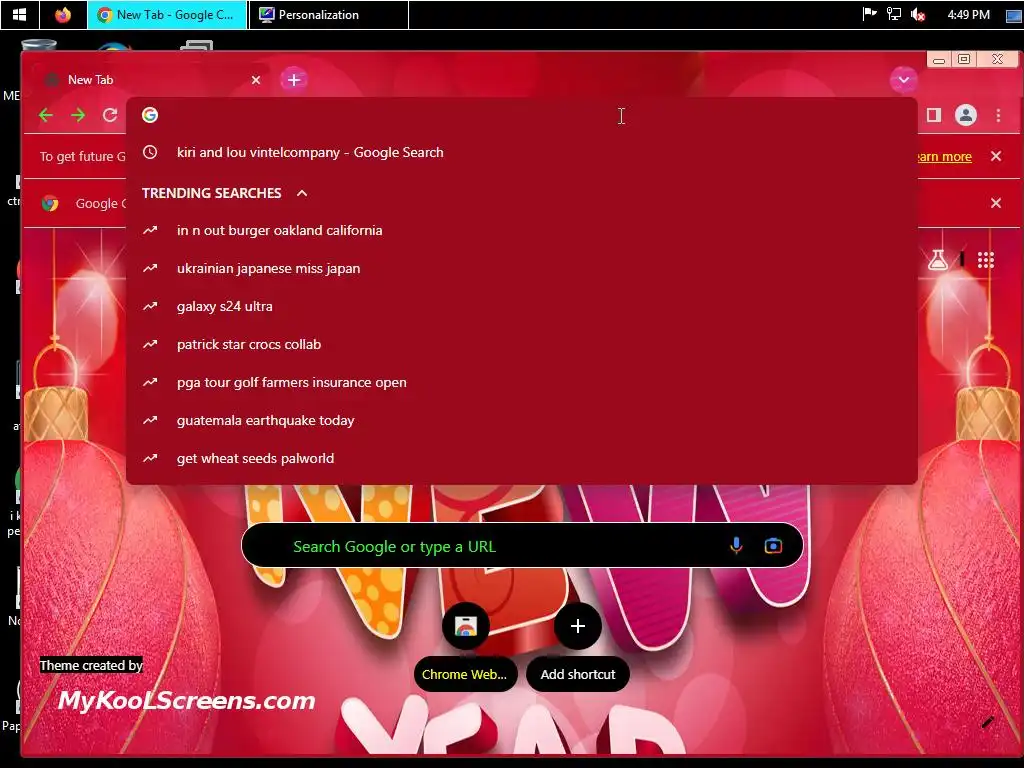This screenshot has width=1024, height=768.
Task: Open the tab search dropdown chevron
Action: click(904, 80)
